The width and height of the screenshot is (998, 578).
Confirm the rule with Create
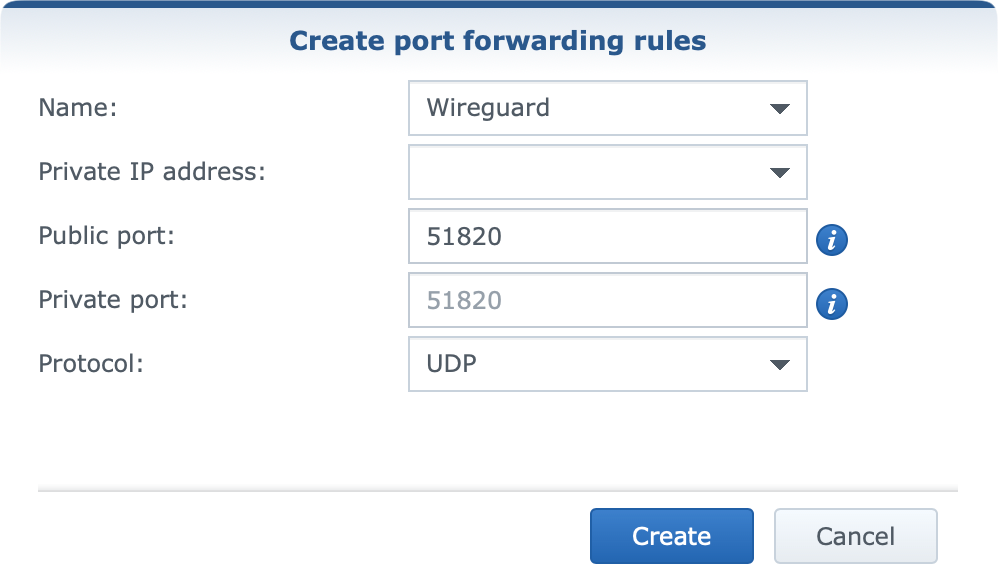[671, 536]
